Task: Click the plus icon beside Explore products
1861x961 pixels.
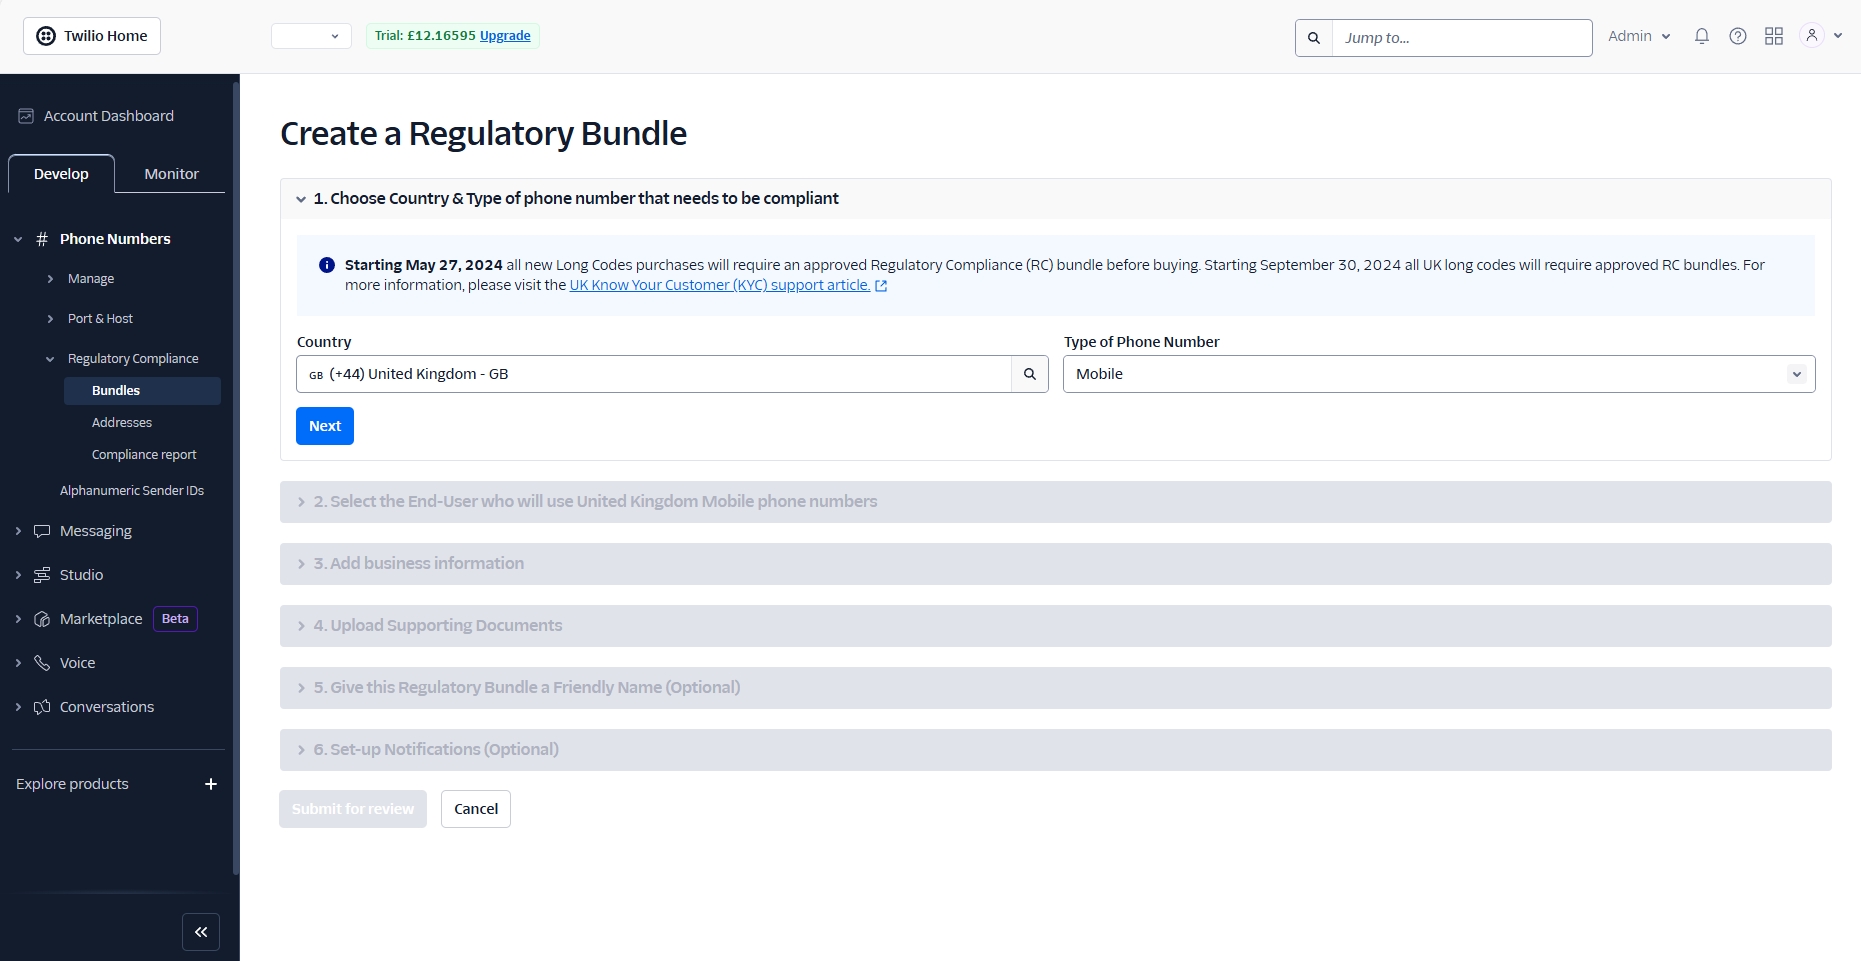Action: 211,784
